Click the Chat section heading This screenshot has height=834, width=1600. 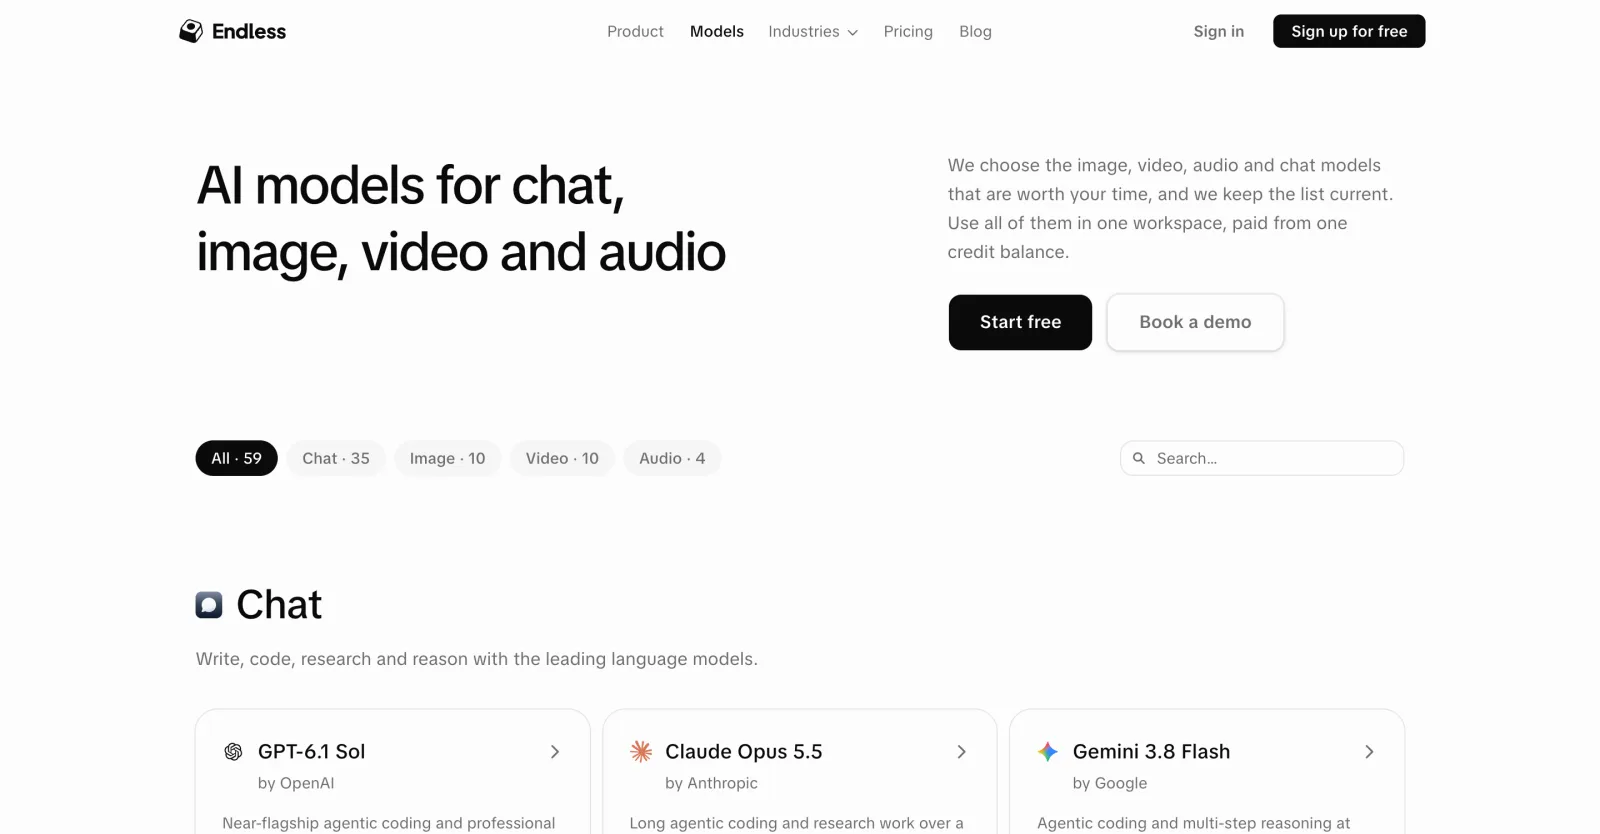pyautogui.click(x=279, y=605)
